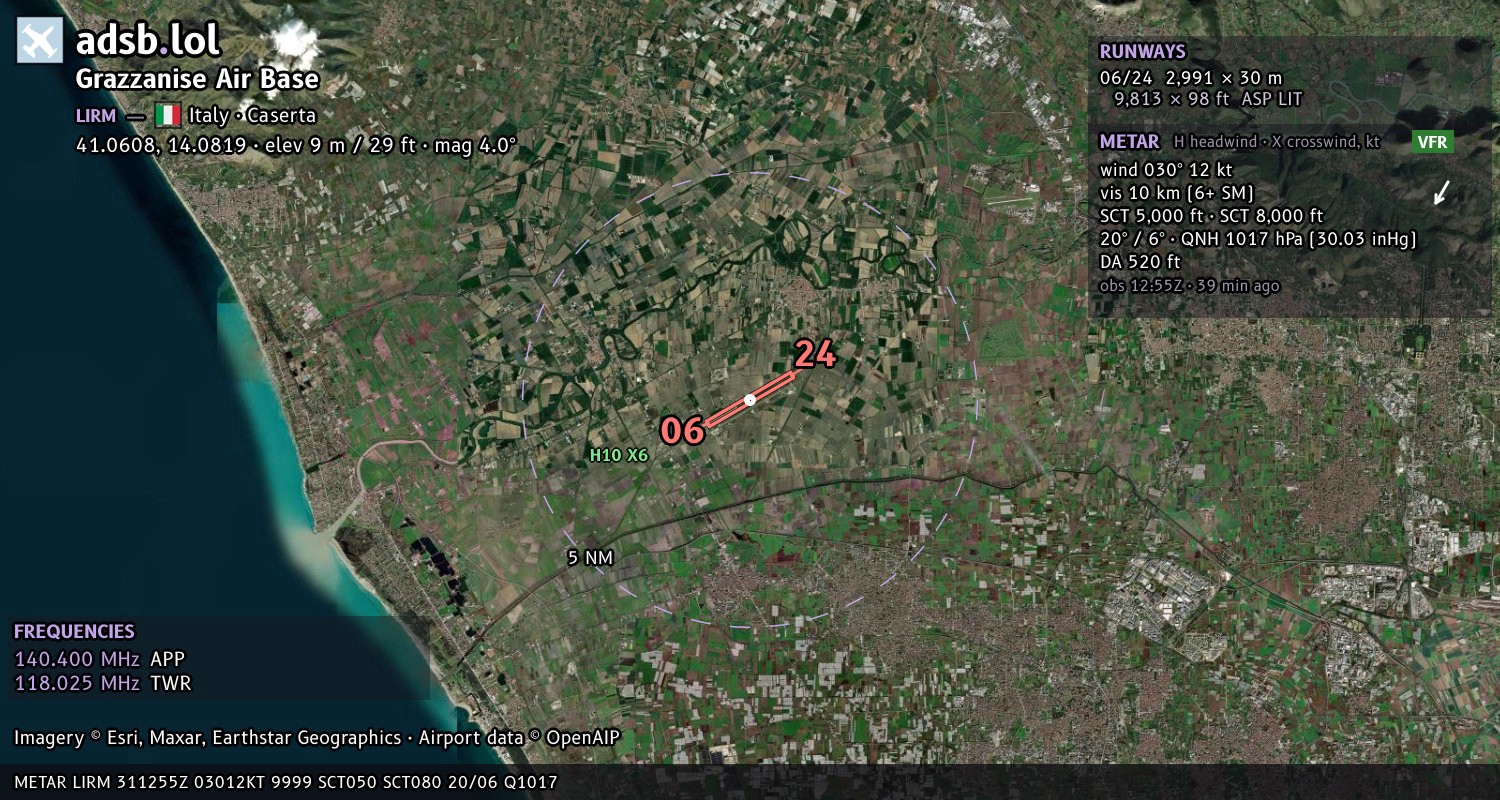Select the SCT 5,000 ft cloud line
This screenshot has width=1500, height=800.
coord(1211,216)
